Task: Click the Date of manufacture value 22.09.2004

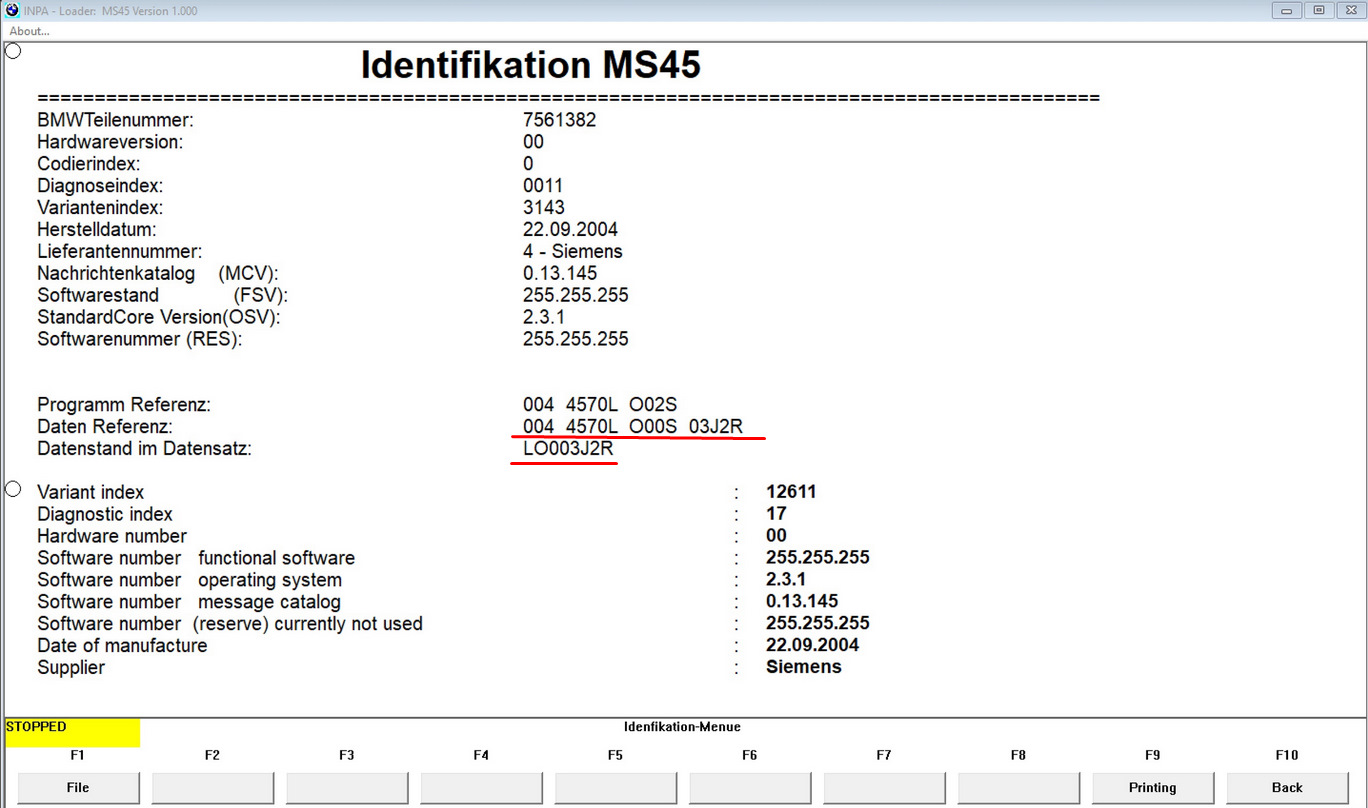Action: [x=812, y=645]
